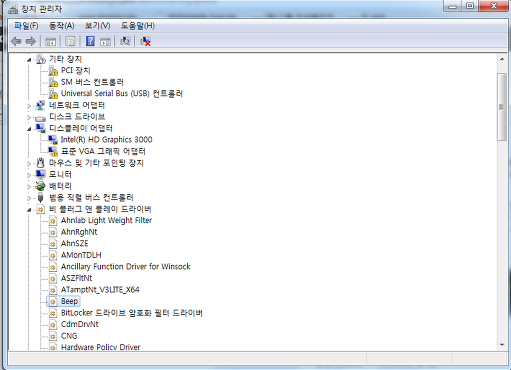Click the scrollbar up arrow
The height and width of the screenshot is (370, 511).
[x=502, y=59]
